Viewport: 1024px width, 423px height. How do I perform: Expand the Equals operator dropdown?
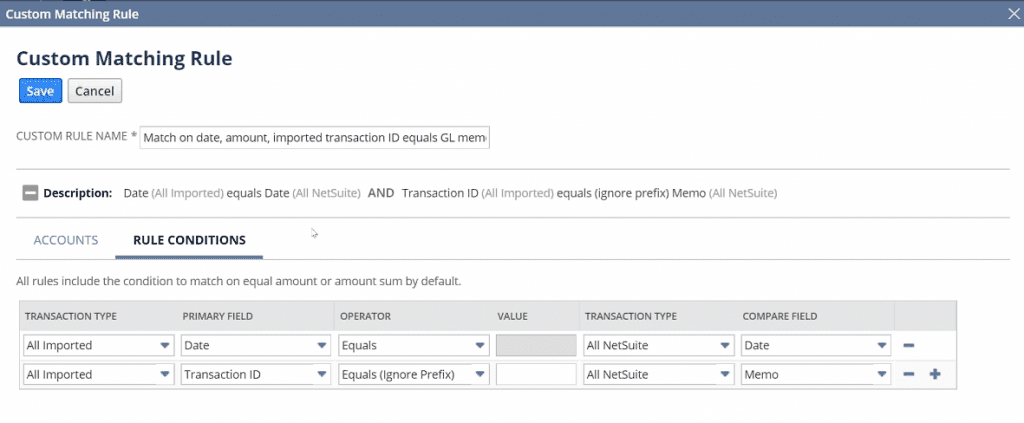[413, 346]
